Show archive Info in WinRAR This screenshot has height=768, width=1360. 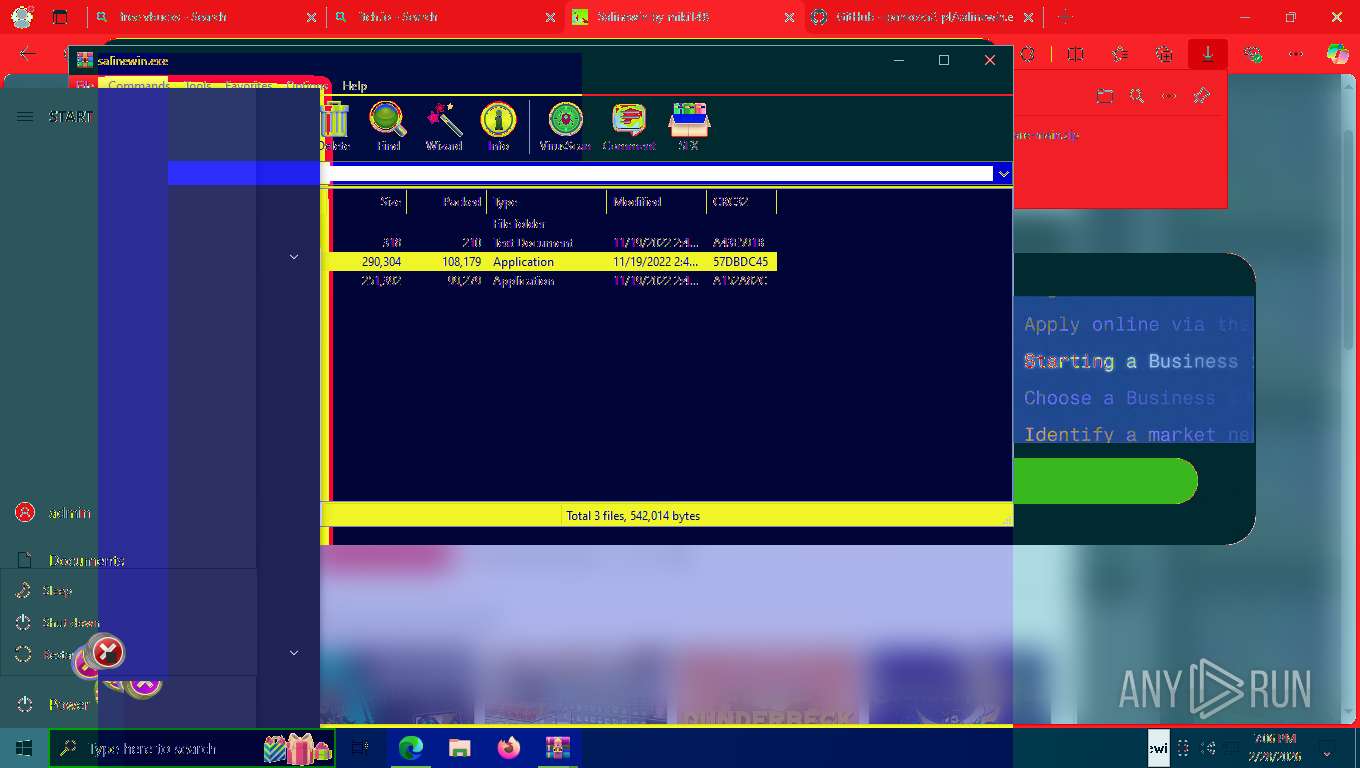click(x=498, y=126)
